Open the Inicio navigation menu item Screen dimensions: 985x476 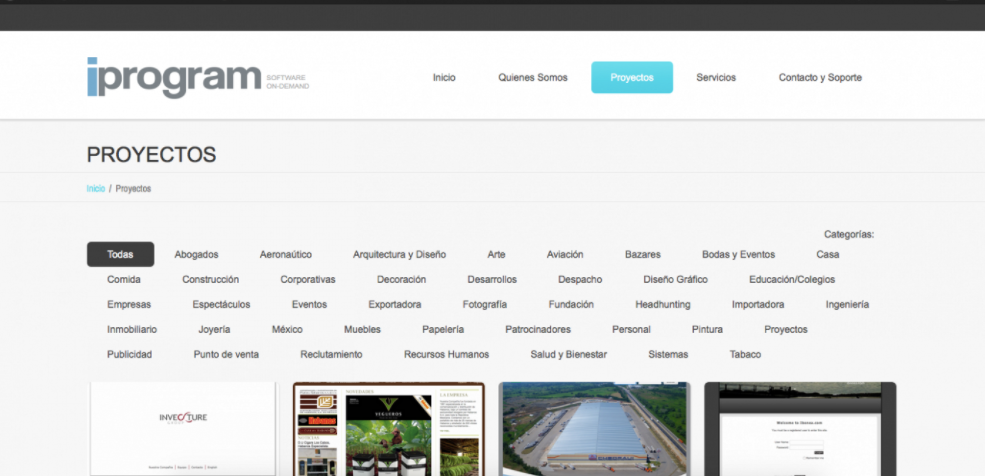tap(444, 77)
